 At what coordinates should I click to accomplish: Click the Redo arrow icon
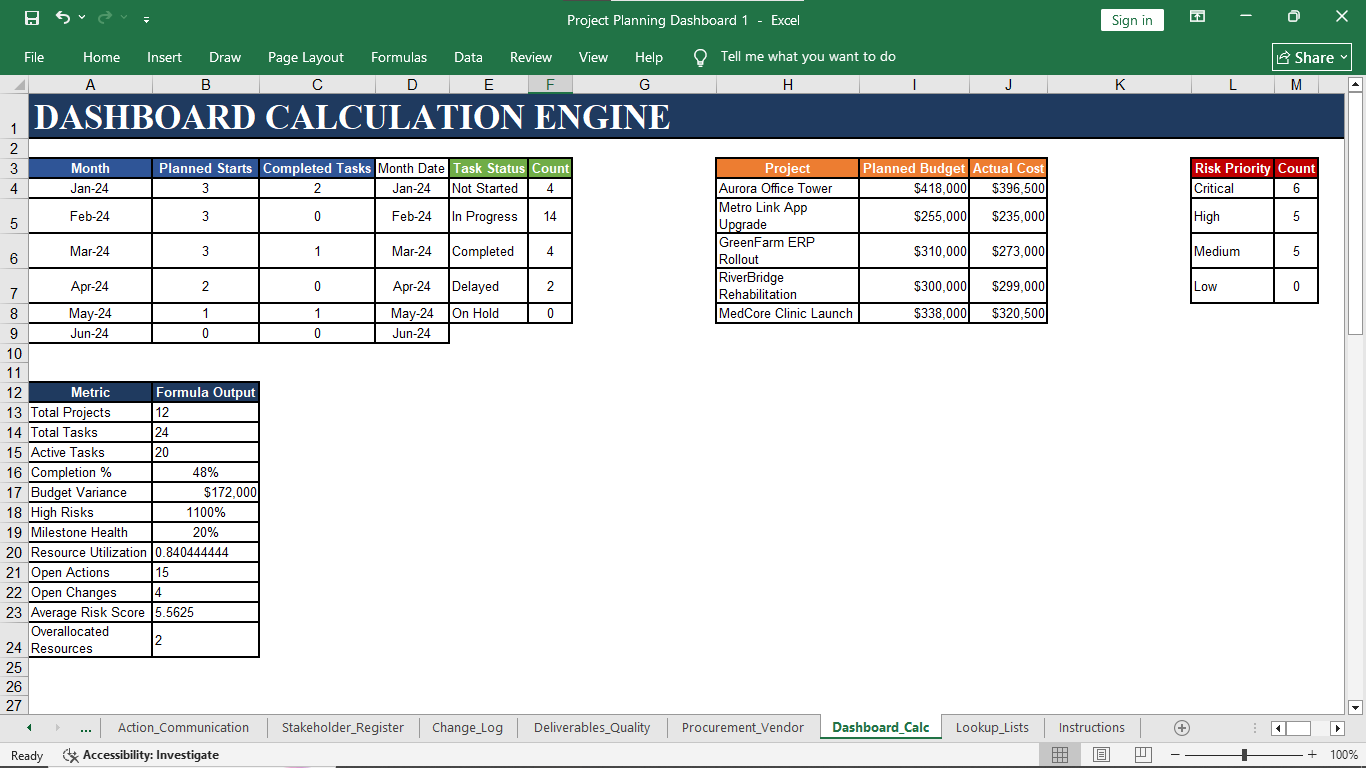pyautogui.click(x=104, y=18)
